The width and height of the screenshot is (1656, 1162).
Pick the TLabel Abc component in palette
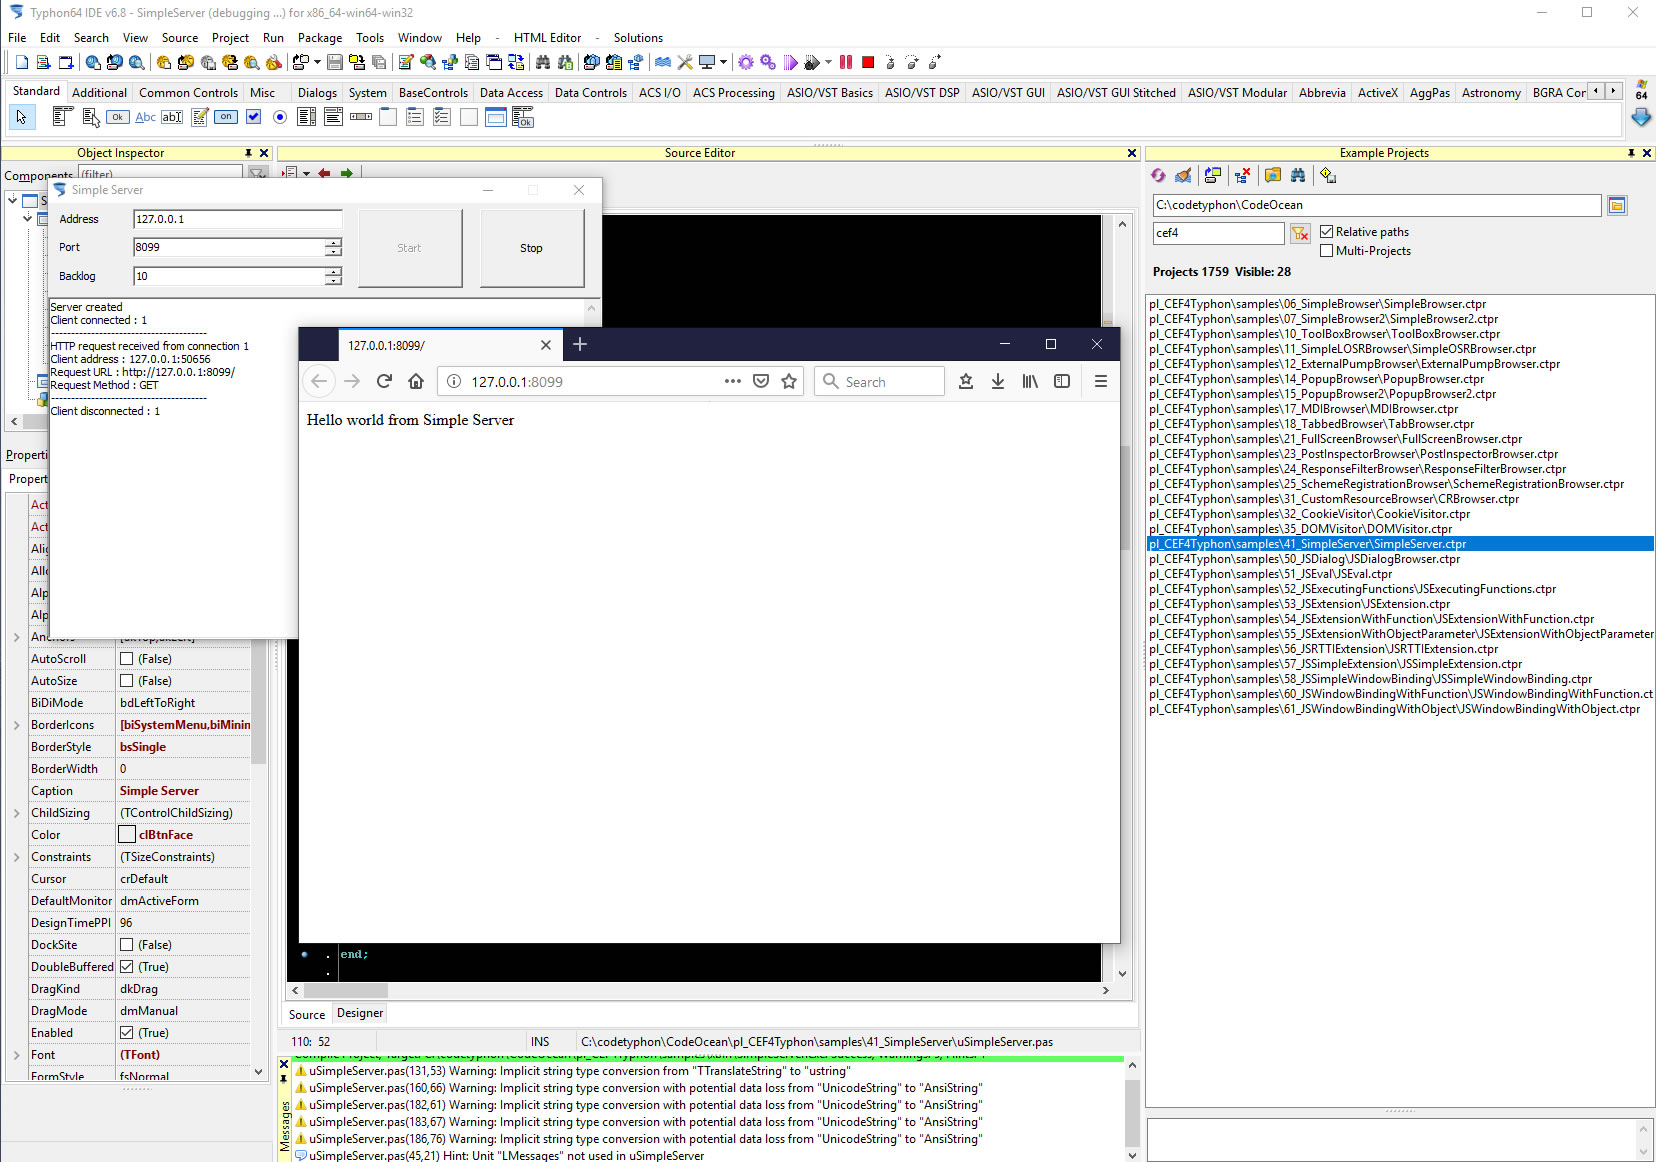pyautogui.click(x=145, y=117)
